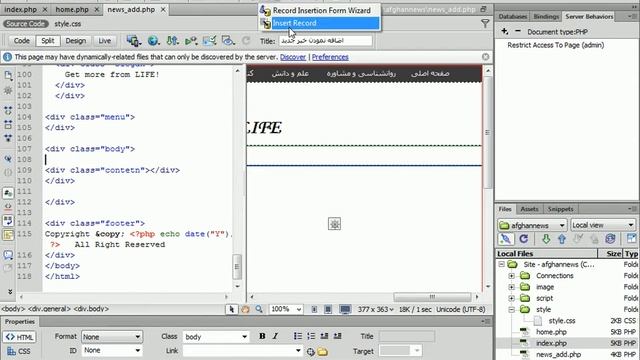Click the Multiscreen preview toolbar icon
The width and height of the screenshot is (640, 360).
click(133, 40)
